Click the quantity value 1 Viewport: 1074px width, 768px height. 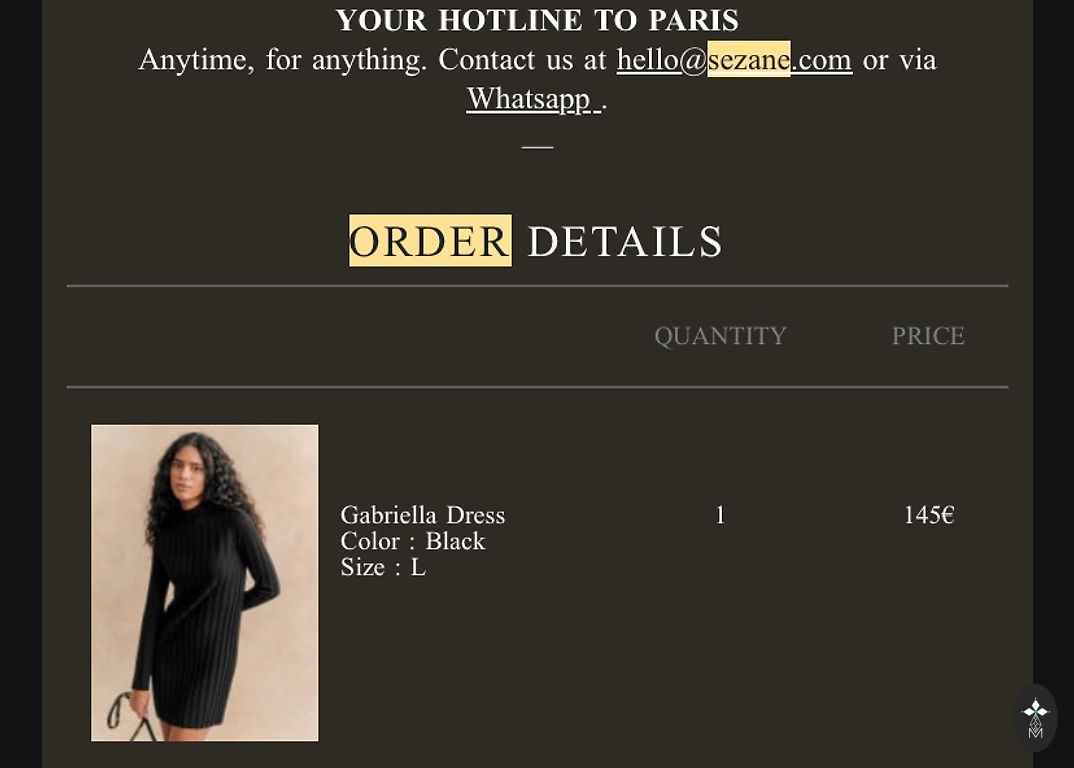tap(720, 515)
